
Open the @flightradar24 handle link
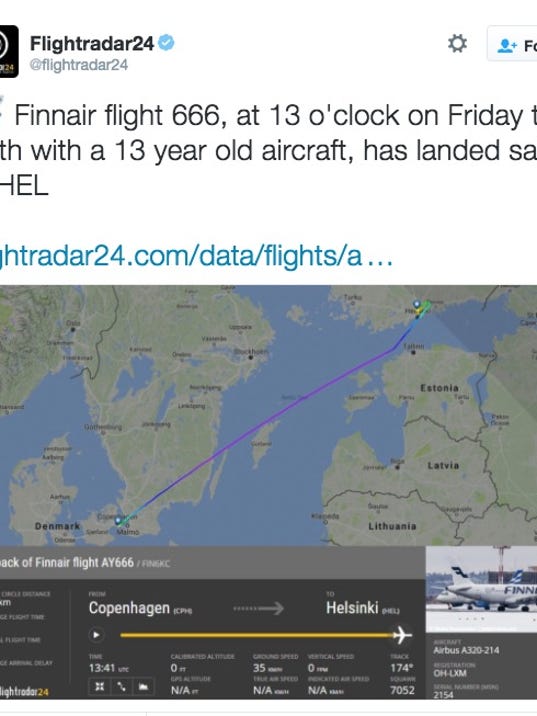pos(79,65)
